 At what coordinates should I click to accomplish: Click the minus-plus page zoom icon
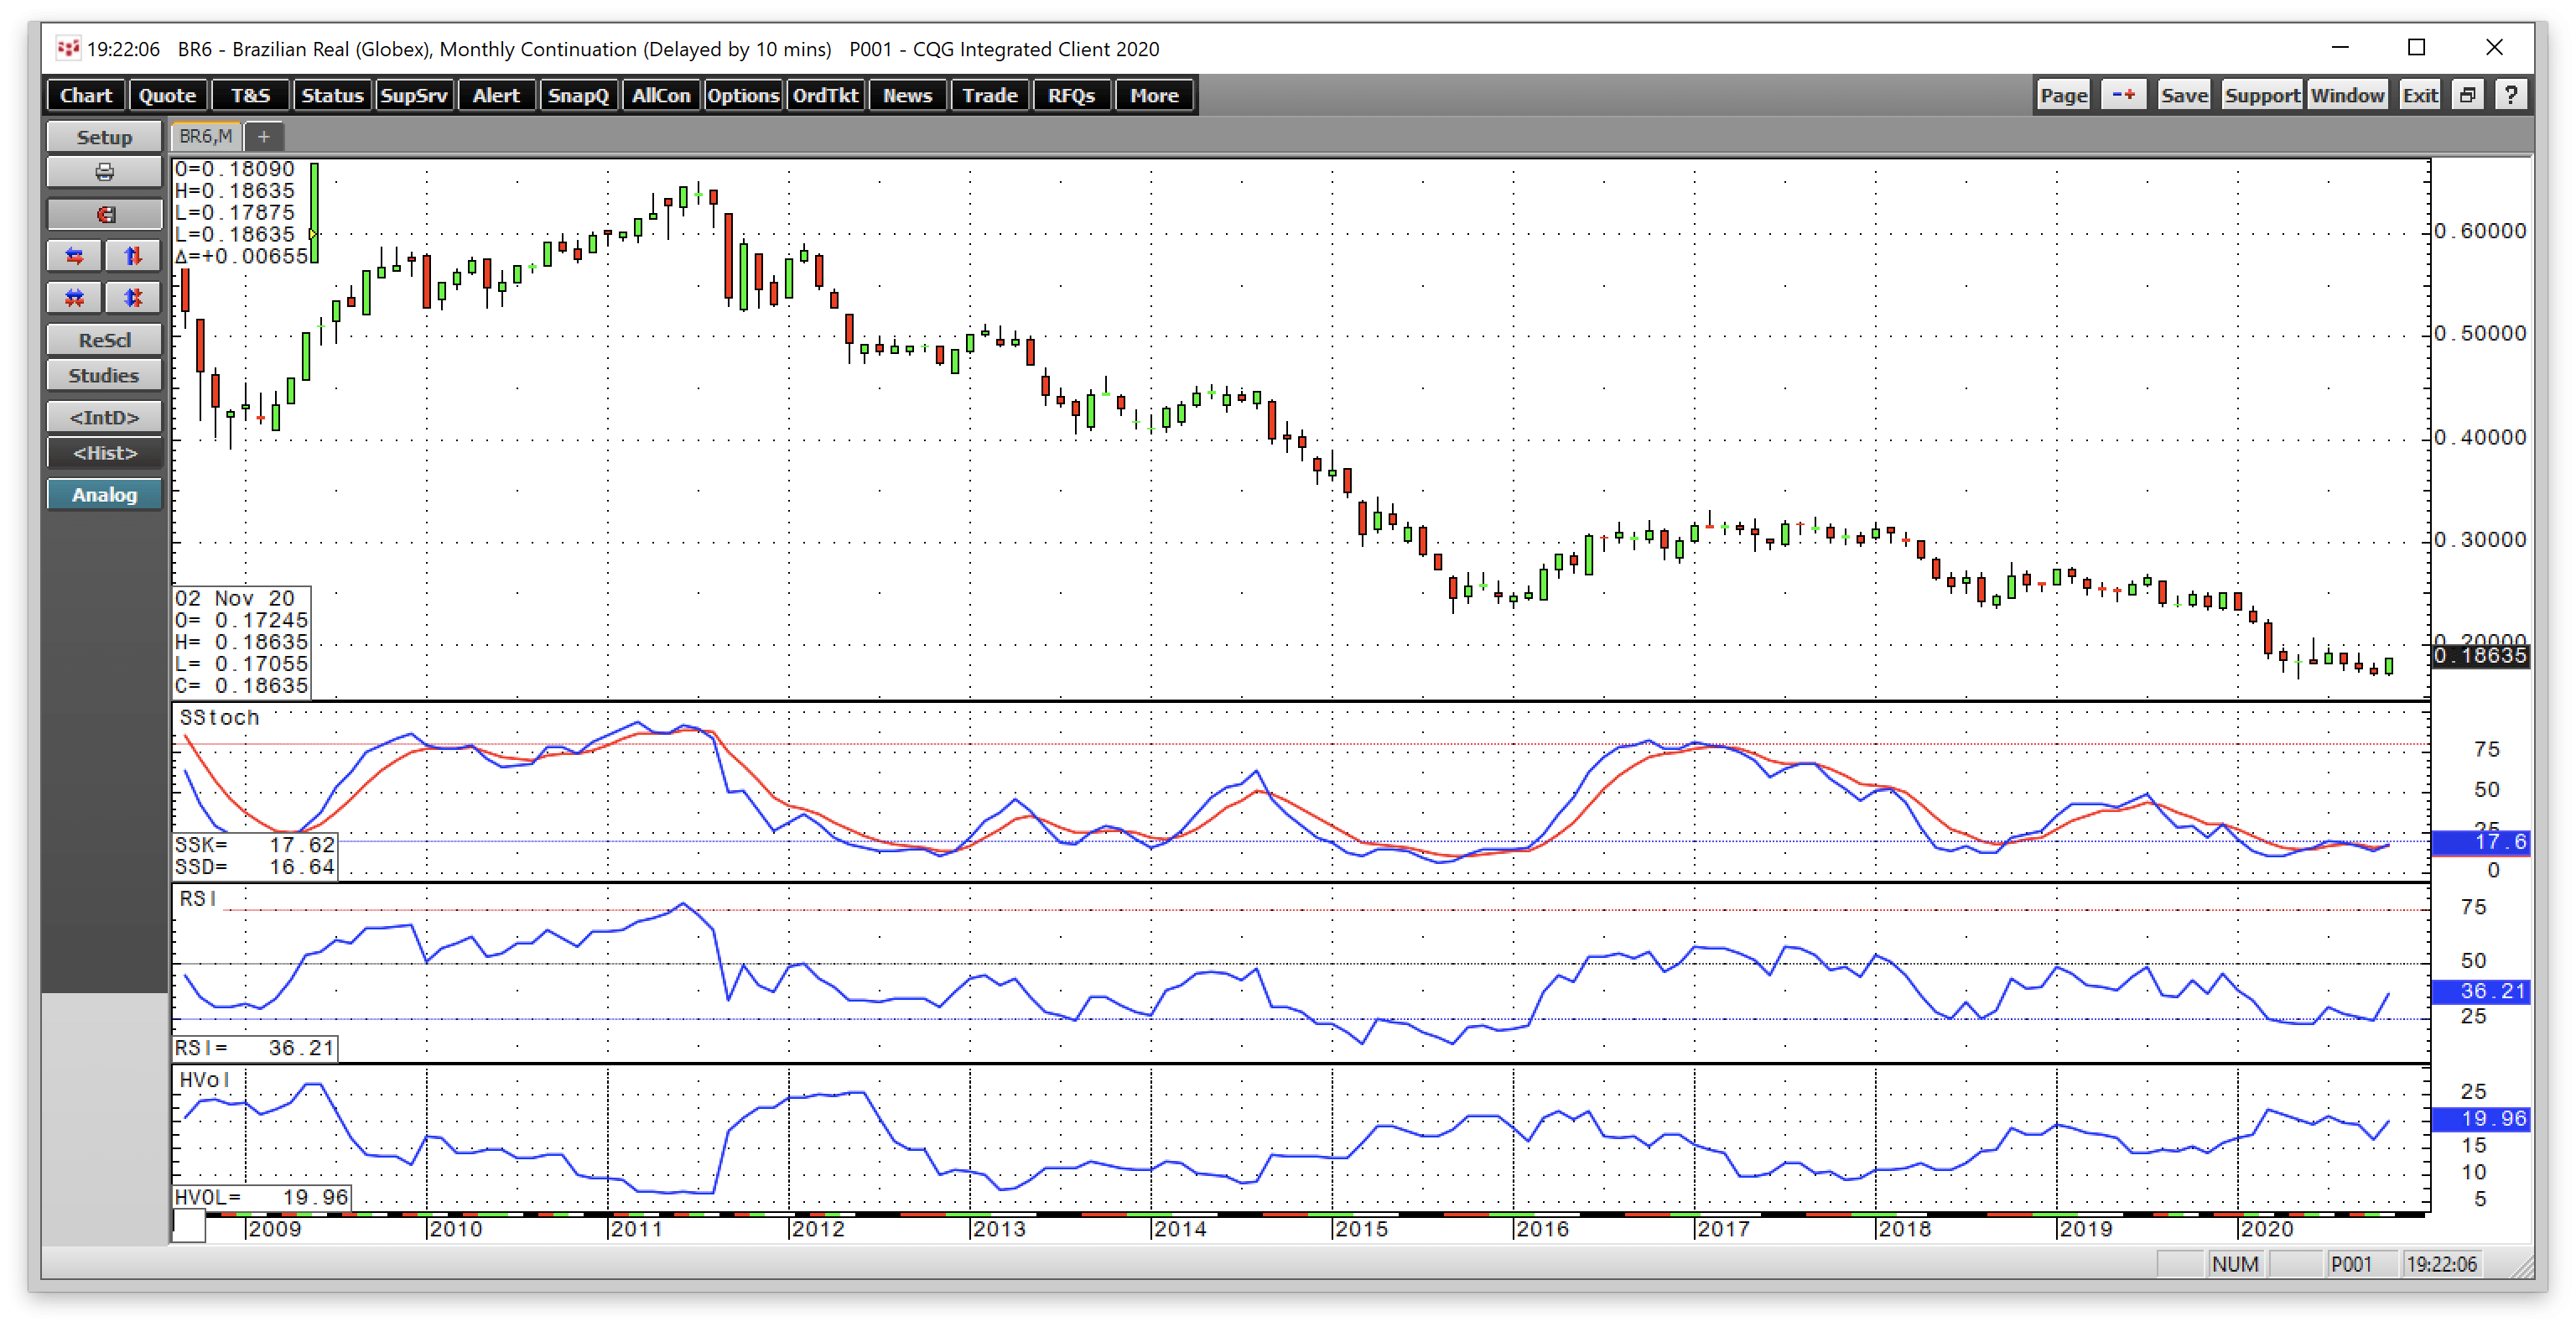click(x=2123, y=95)
